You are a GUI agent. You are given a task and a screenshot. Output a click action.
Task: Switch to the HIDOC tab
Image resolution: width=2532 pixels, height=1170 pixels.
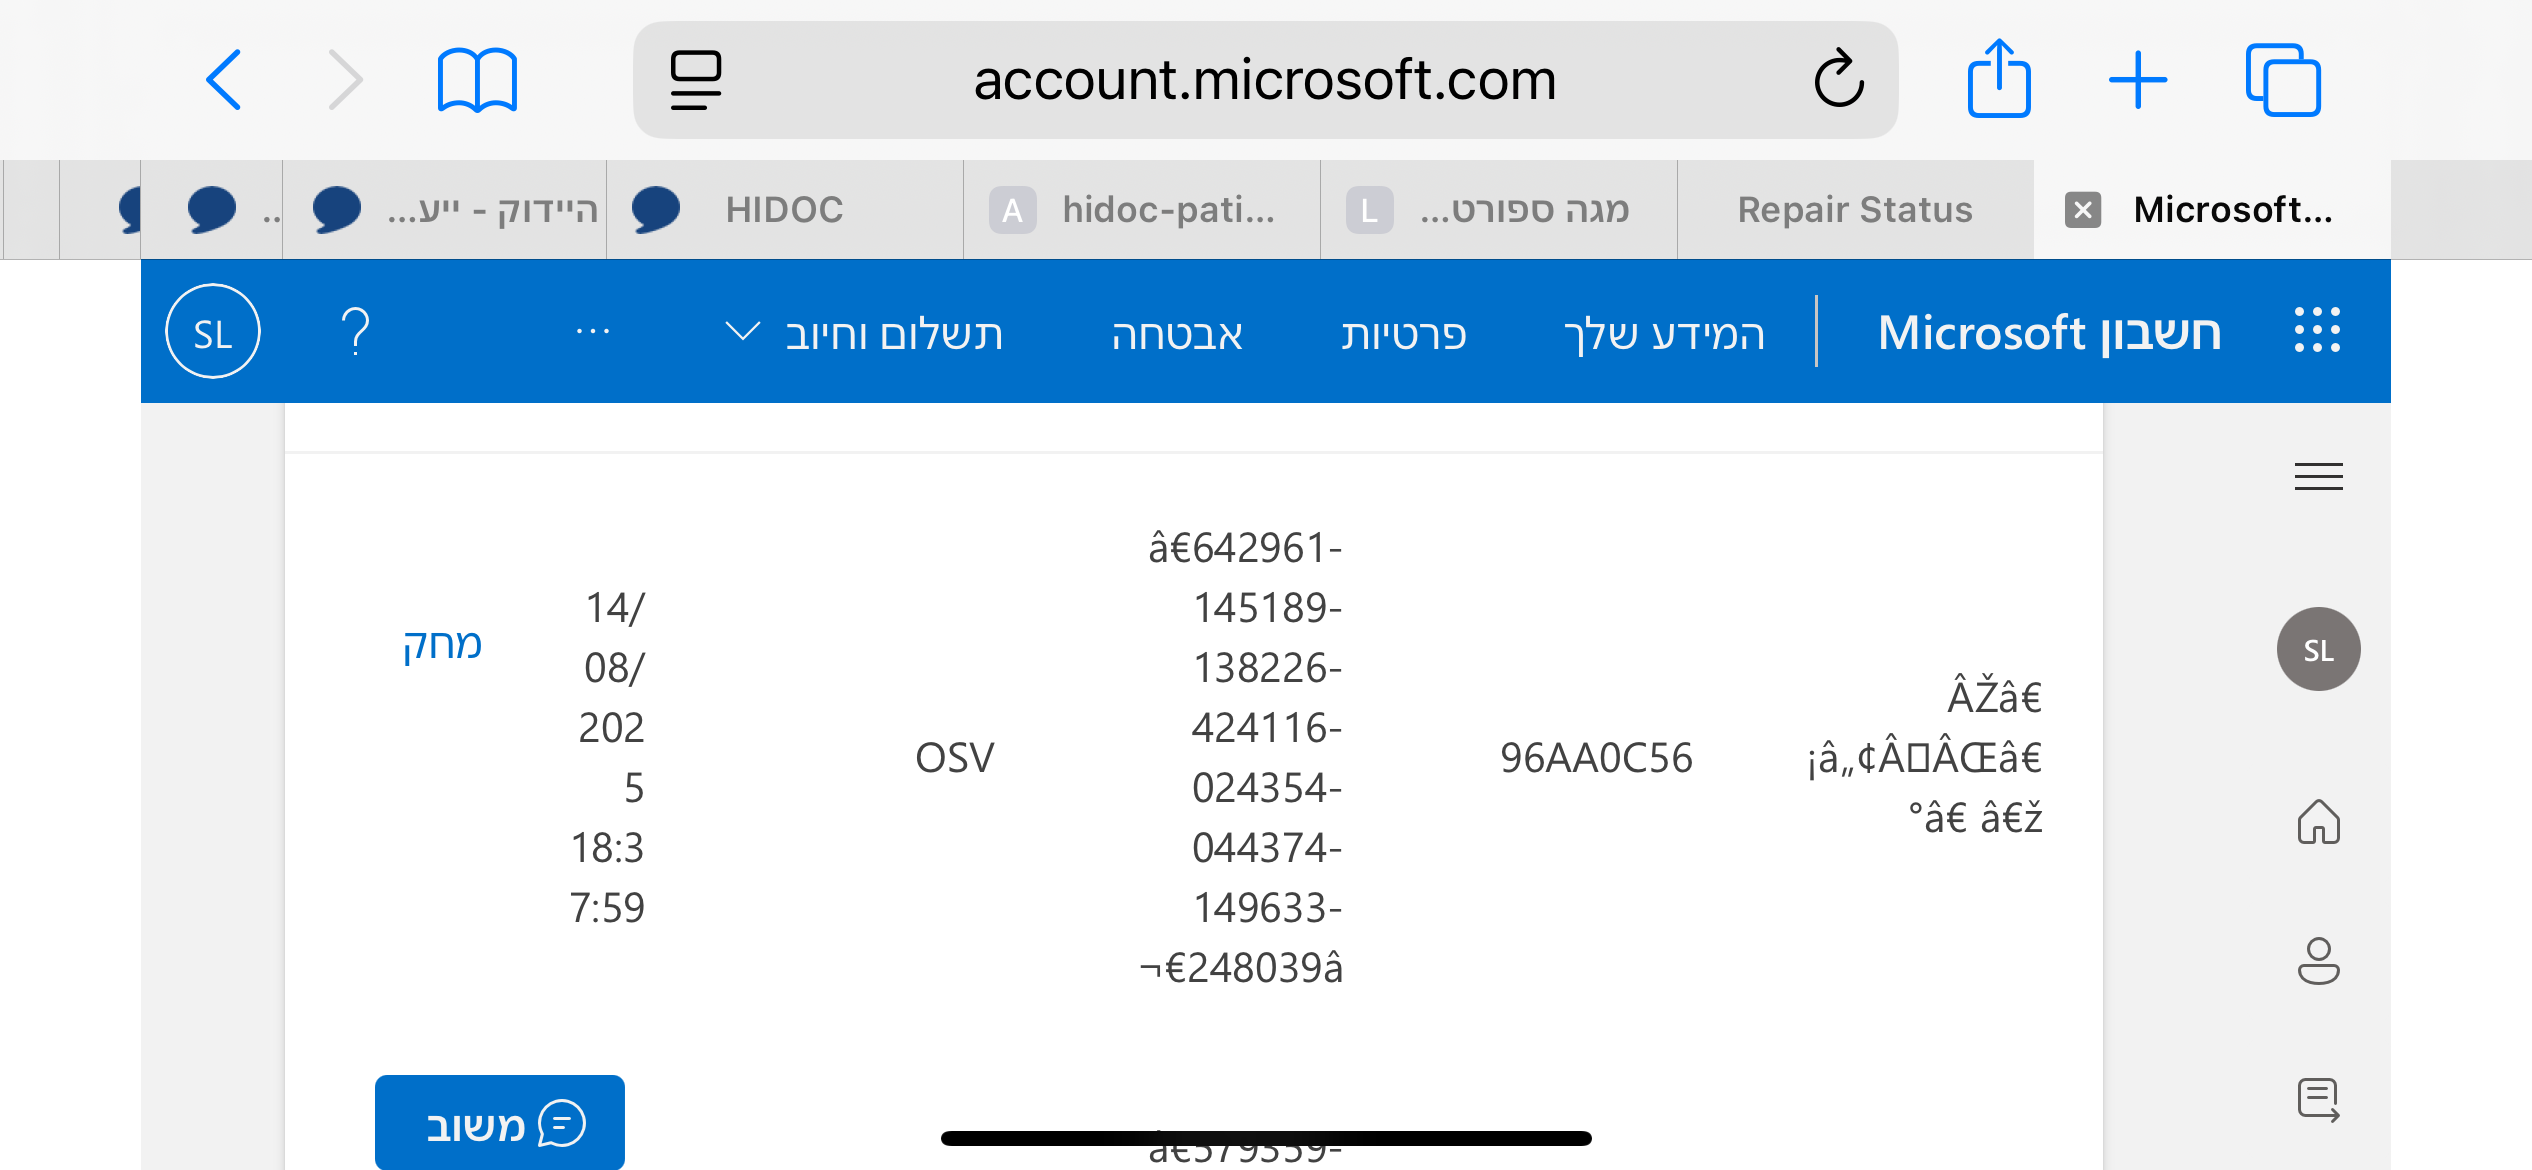tap(784, 209)
